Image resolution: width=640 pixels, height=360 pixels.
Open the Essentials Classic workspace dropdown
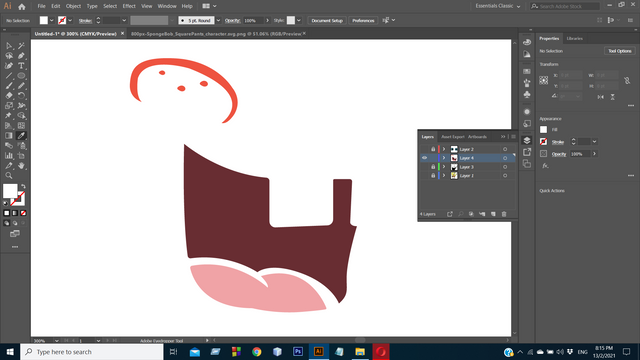click(498, 6)
